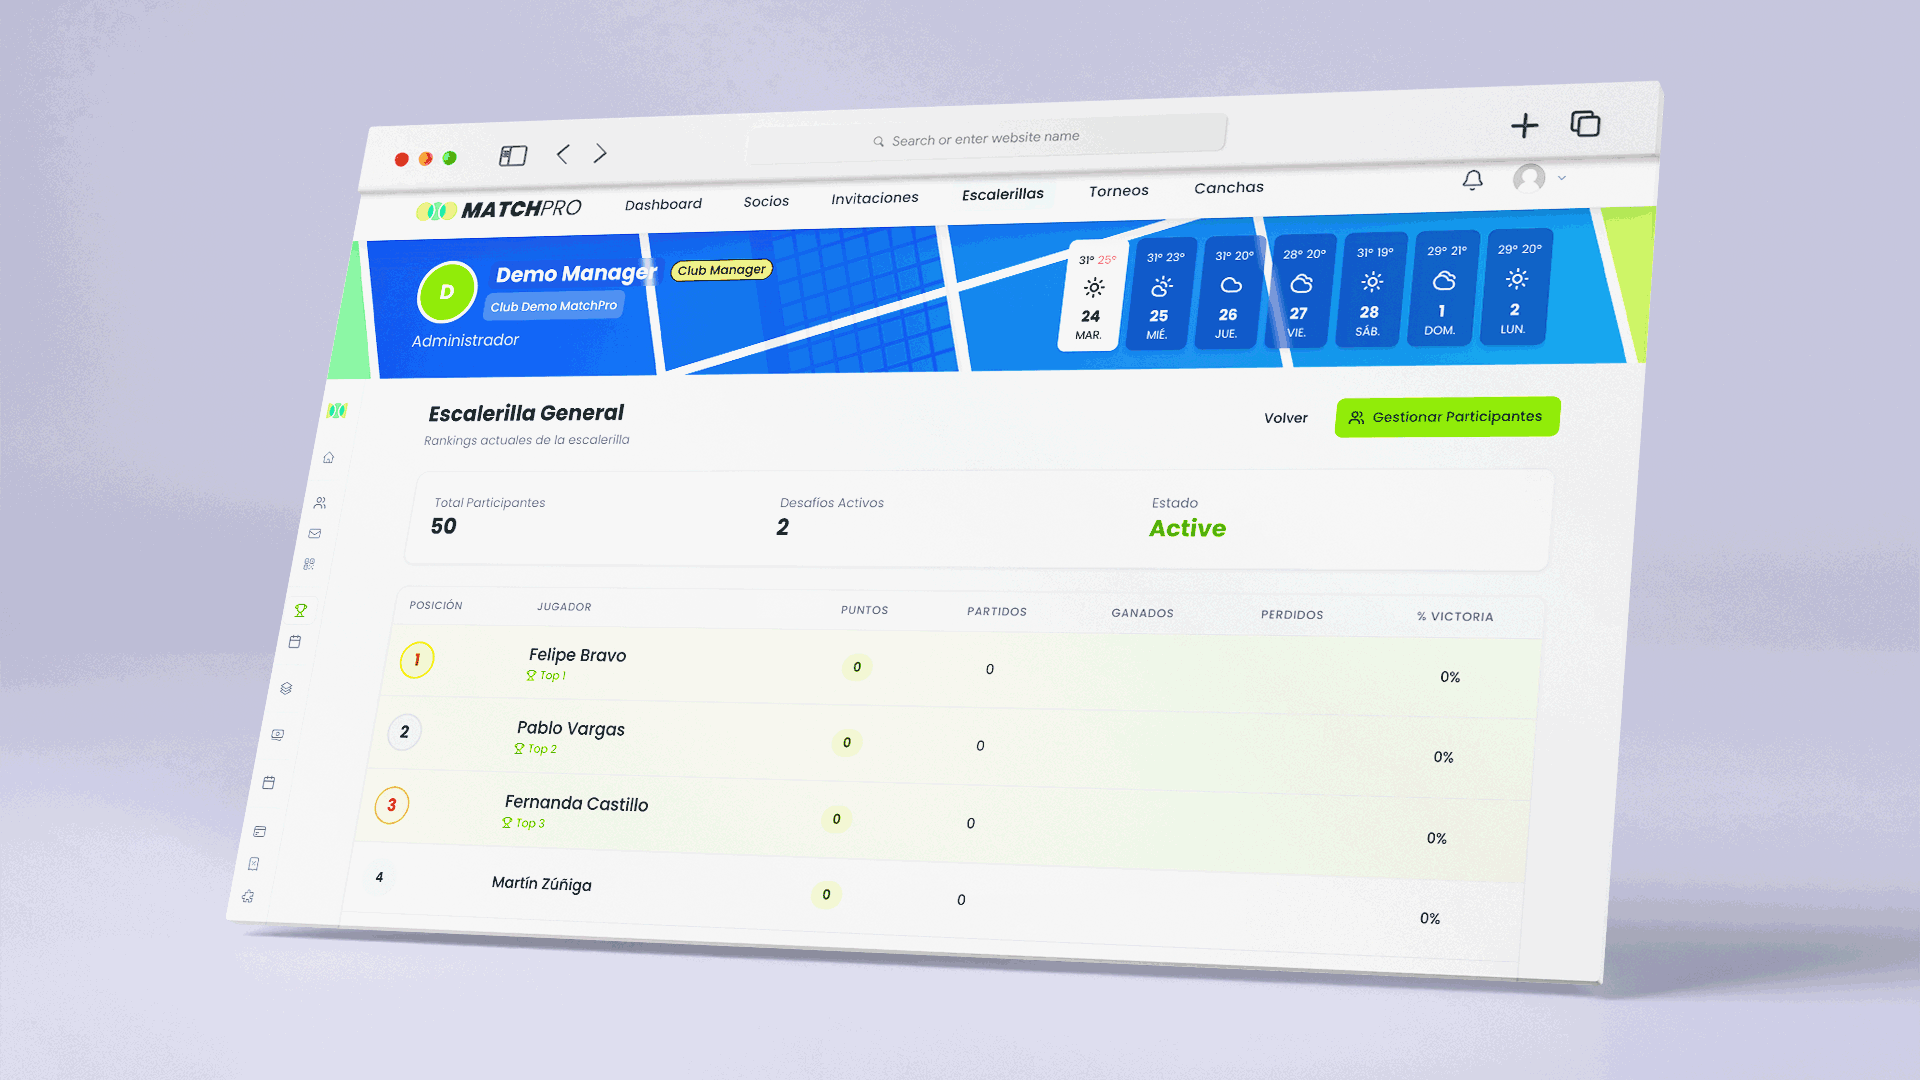The width and height of the screenshot is (1920, 1080).
Task: Click player name Pablo Vargas
Action: (570, 729)
